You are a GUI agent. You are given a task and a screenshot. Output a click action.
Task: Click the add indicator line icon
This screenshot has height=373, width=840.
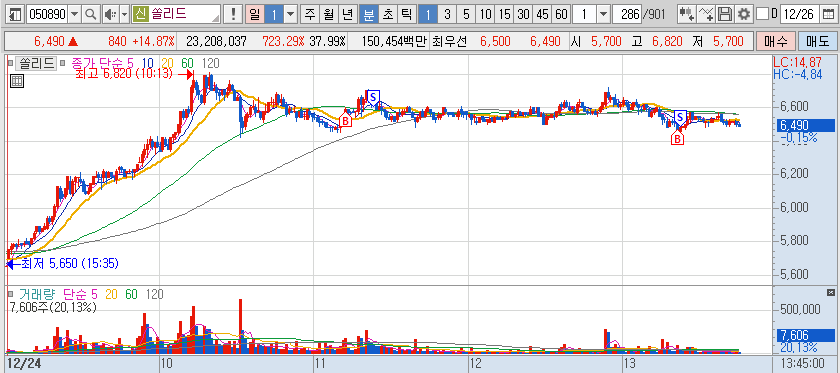point(707,14)
